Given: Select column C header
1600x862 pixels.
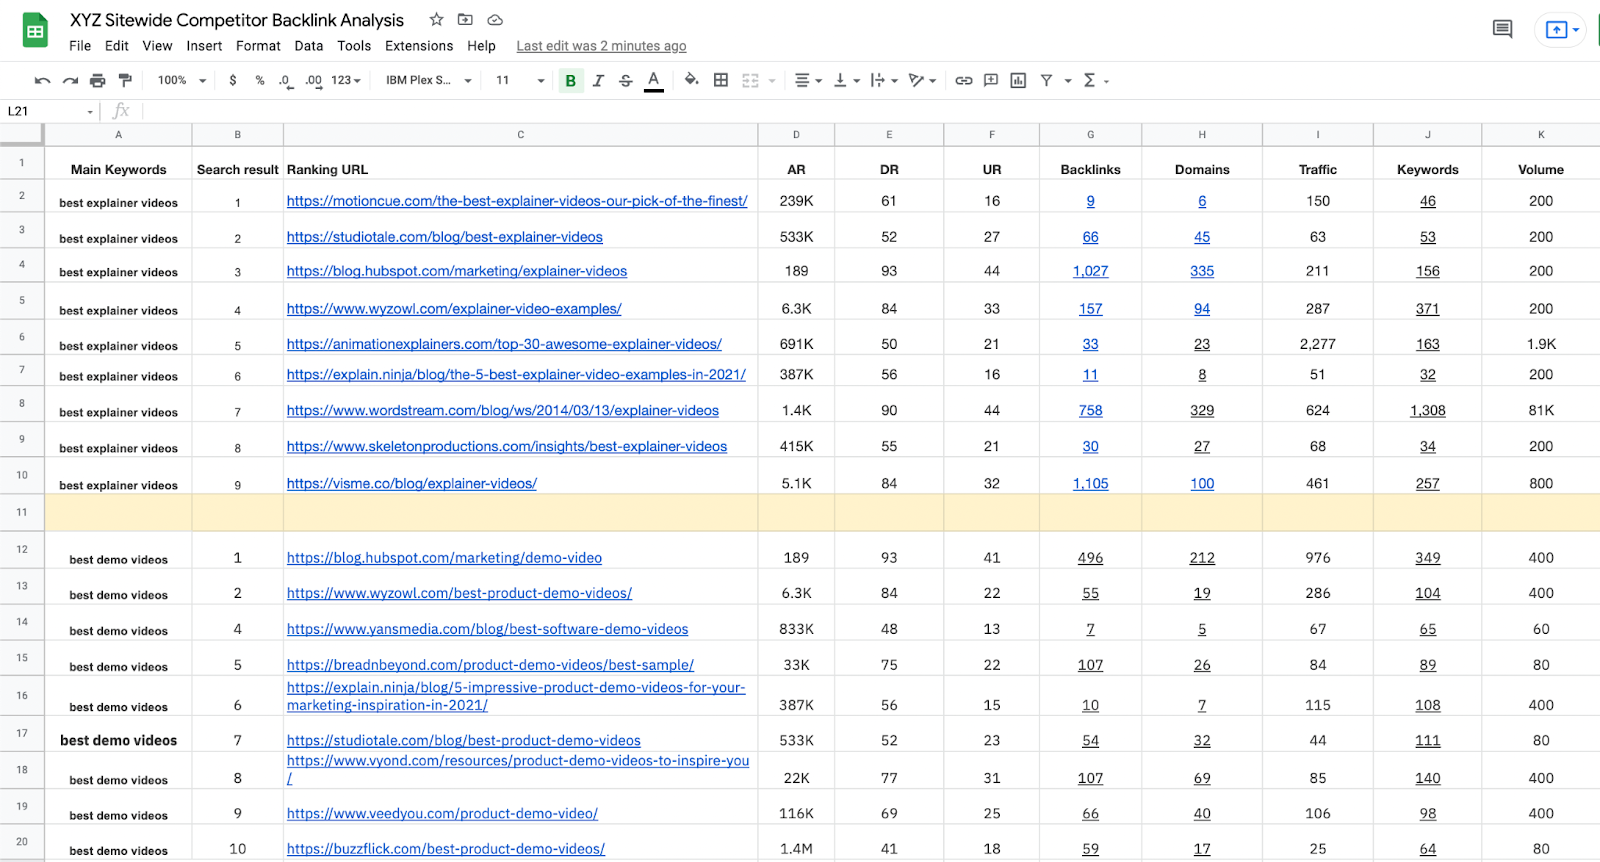Looking at the screenshot, I should tap(520, 134).
